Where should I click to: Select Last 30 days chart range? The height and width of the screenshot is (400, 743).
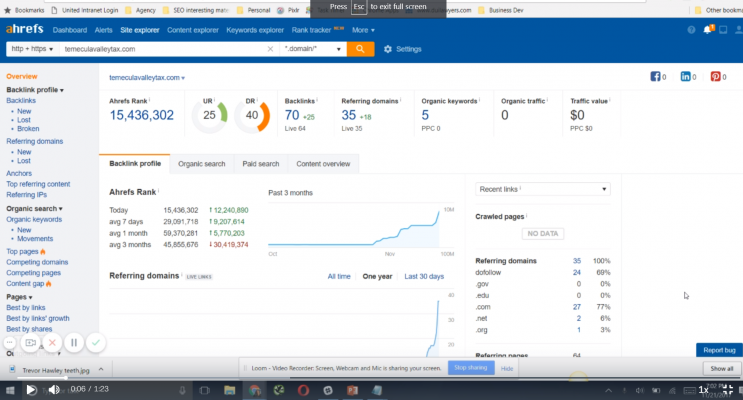click(424, 276)
